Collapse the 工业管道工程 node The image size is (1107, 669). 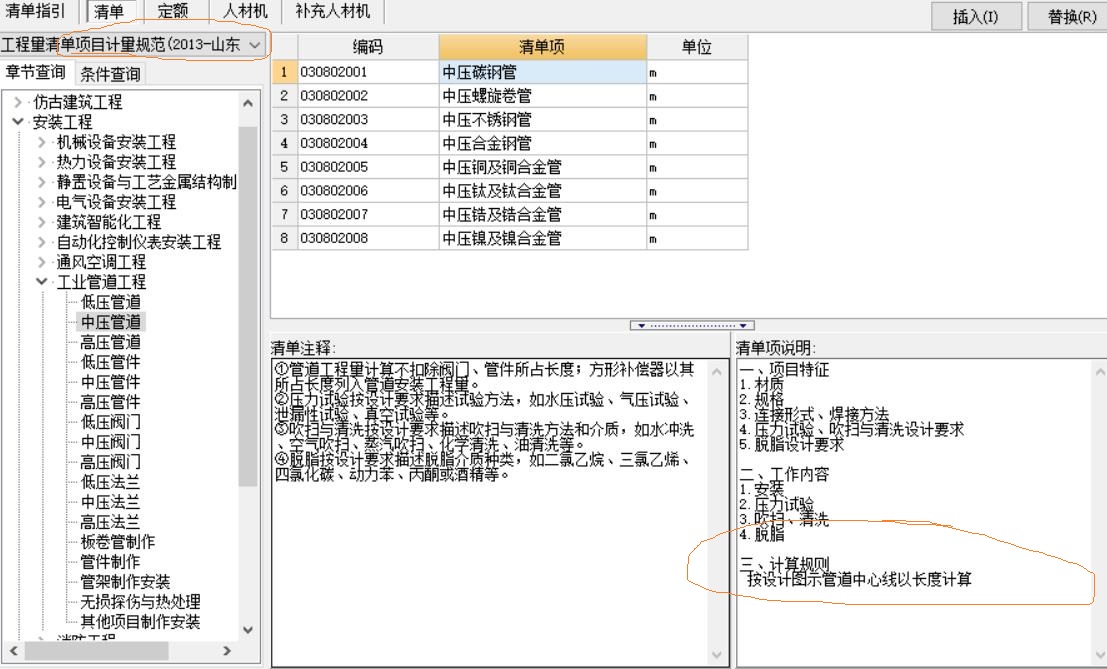click(x=42, y=282)
